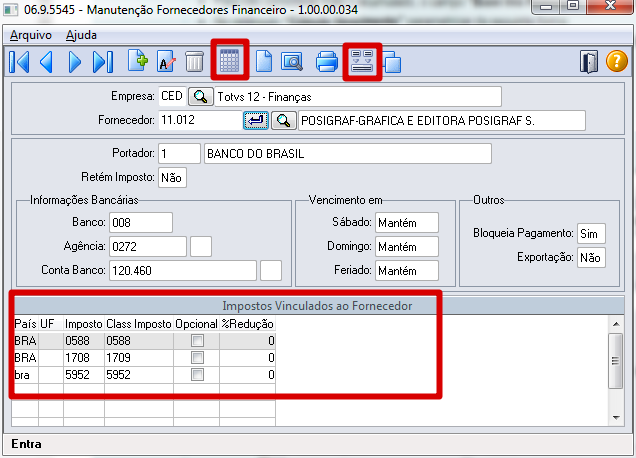Exit using the door icon
The height and width of the screenshot is (458, 636).
click(589, 62)
